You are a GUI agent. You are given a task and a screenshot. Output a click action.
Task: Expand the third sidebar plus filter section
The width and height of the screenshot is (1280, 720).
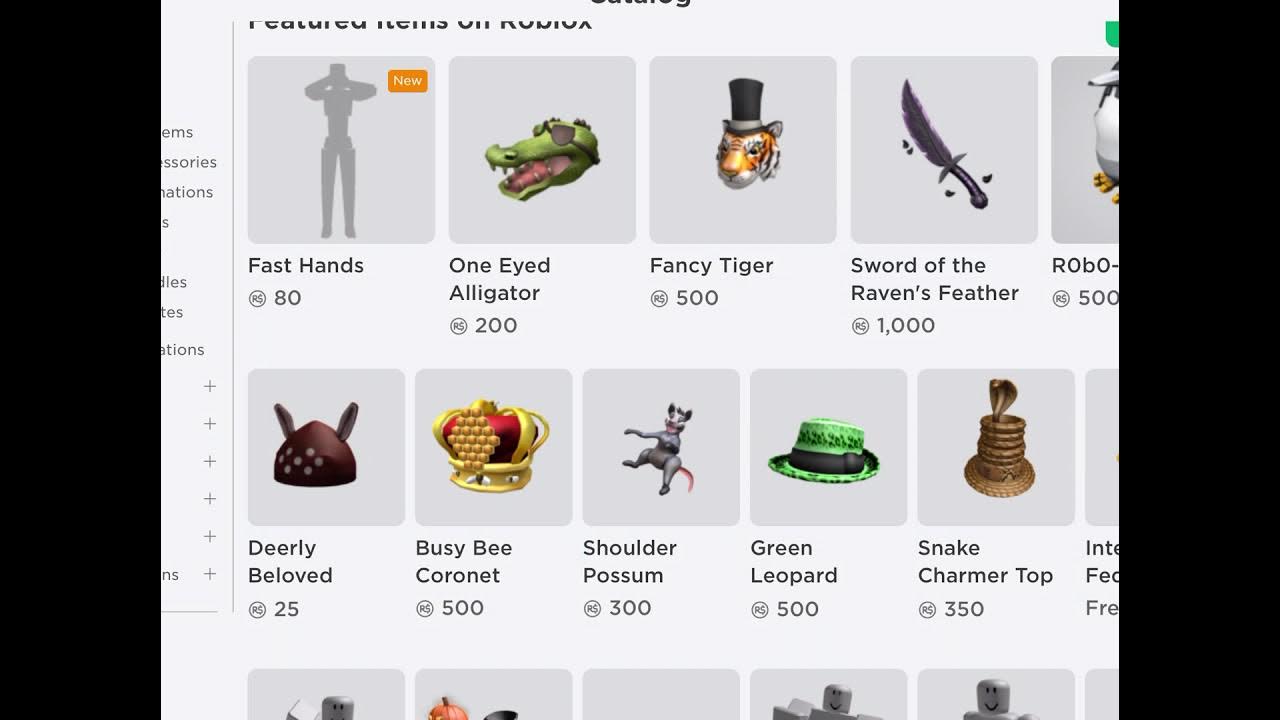coord(210,461)
